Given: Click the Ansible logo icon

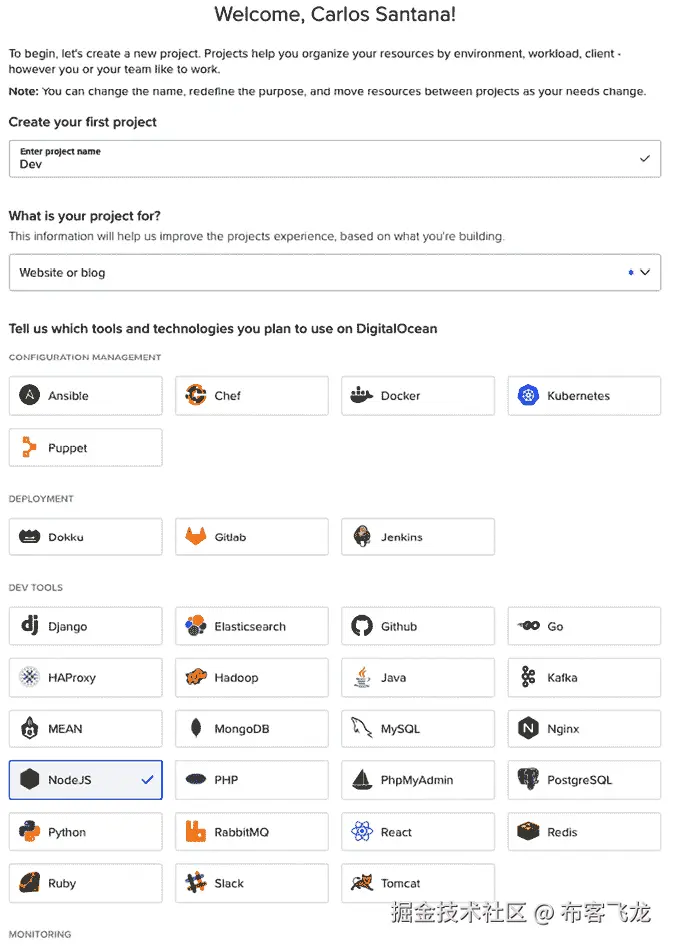Looking at the screenshot, I should [29, 396].
